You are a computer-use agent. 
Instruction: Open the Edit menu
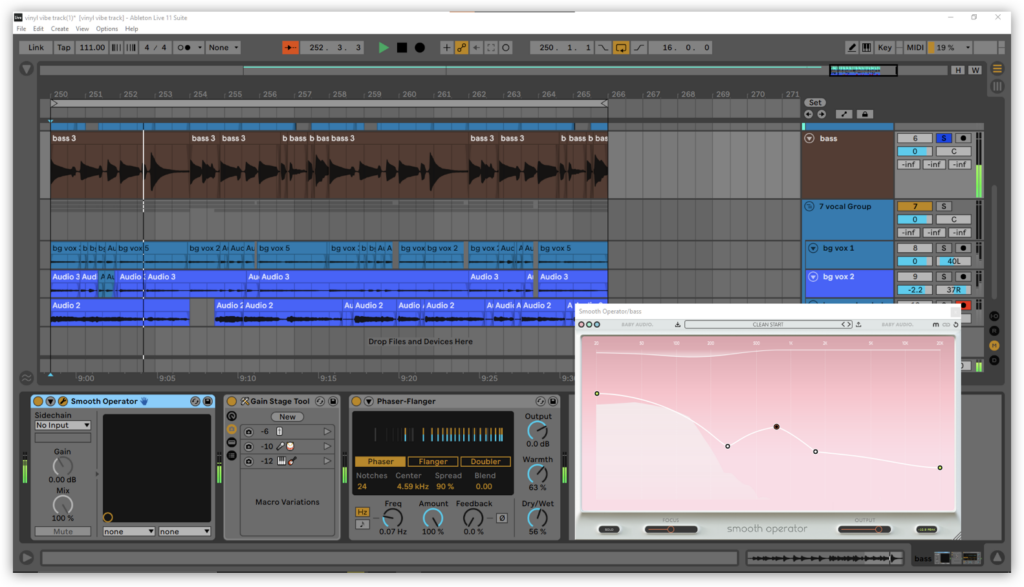39,29
